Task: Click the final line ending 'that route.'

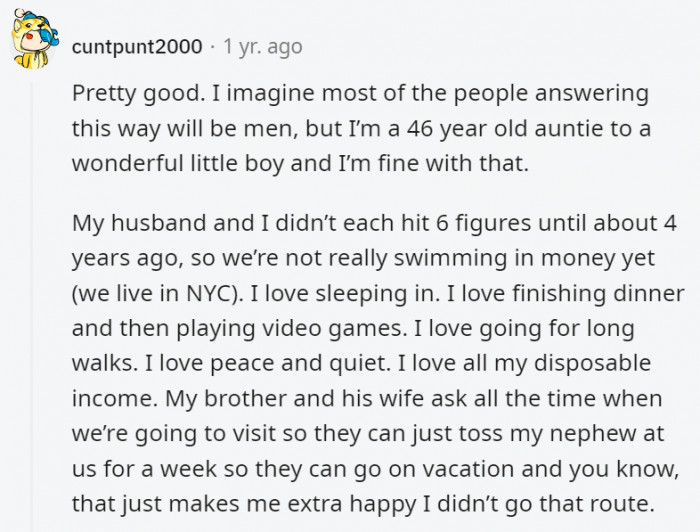Action: click(363, 504)
